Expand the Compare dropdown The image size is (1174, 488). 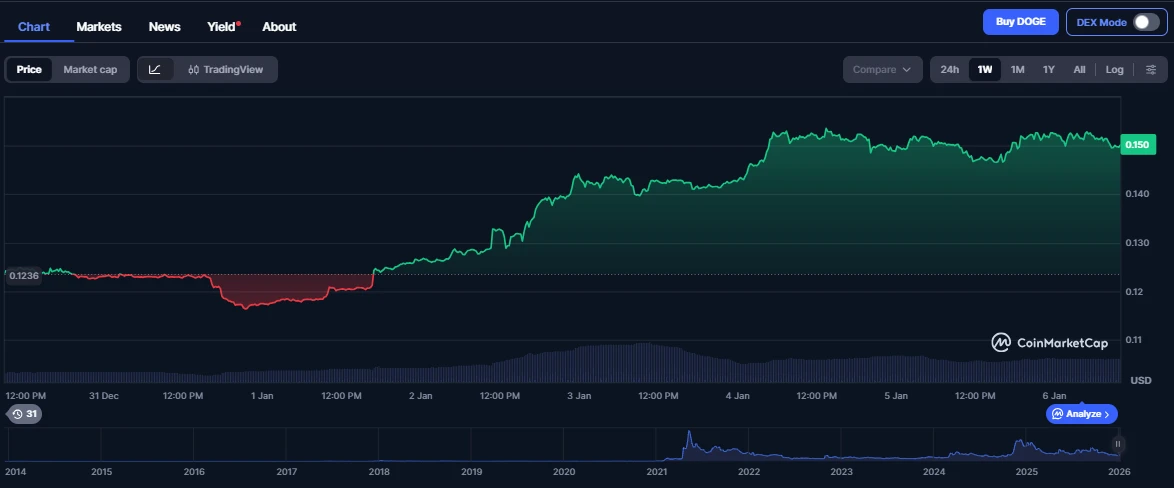pyautogui.click(x=882, y=70)
